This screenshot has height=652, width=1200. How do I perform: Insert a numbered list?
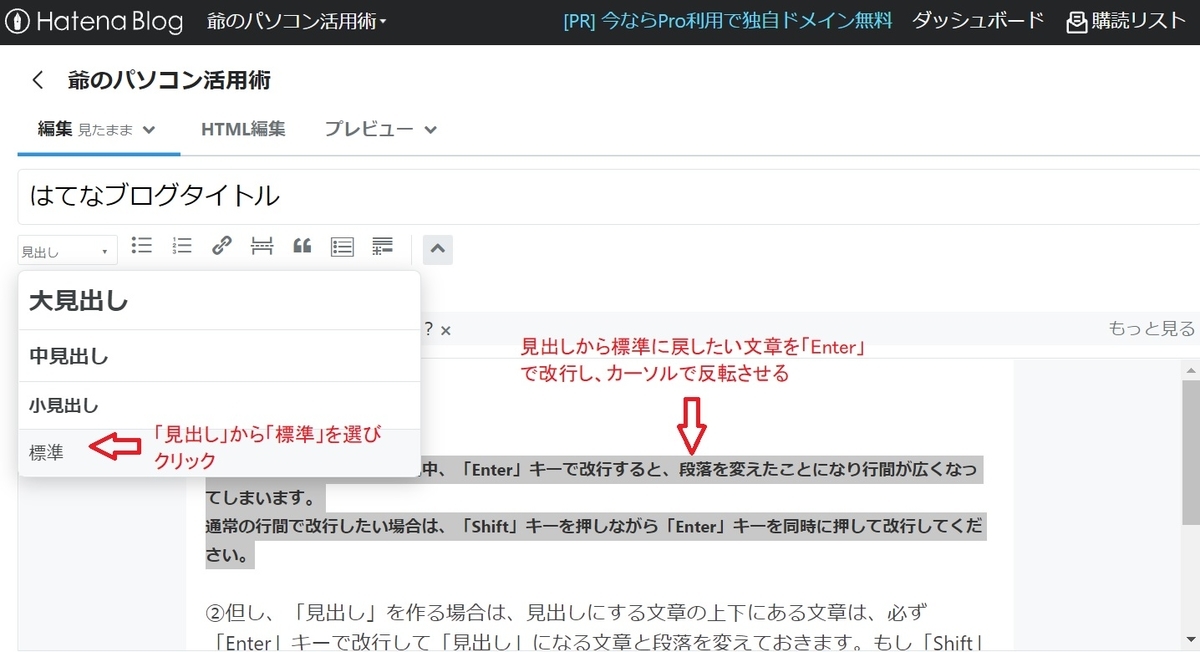tap(181, 246)
